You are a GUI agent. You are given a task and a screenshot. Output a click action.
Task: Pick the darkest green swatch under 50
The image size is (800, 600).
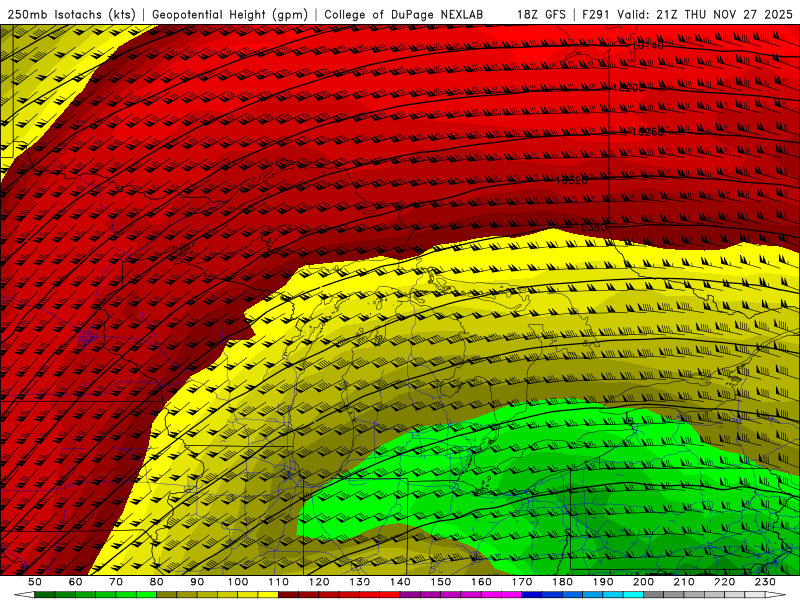[44, 594]
